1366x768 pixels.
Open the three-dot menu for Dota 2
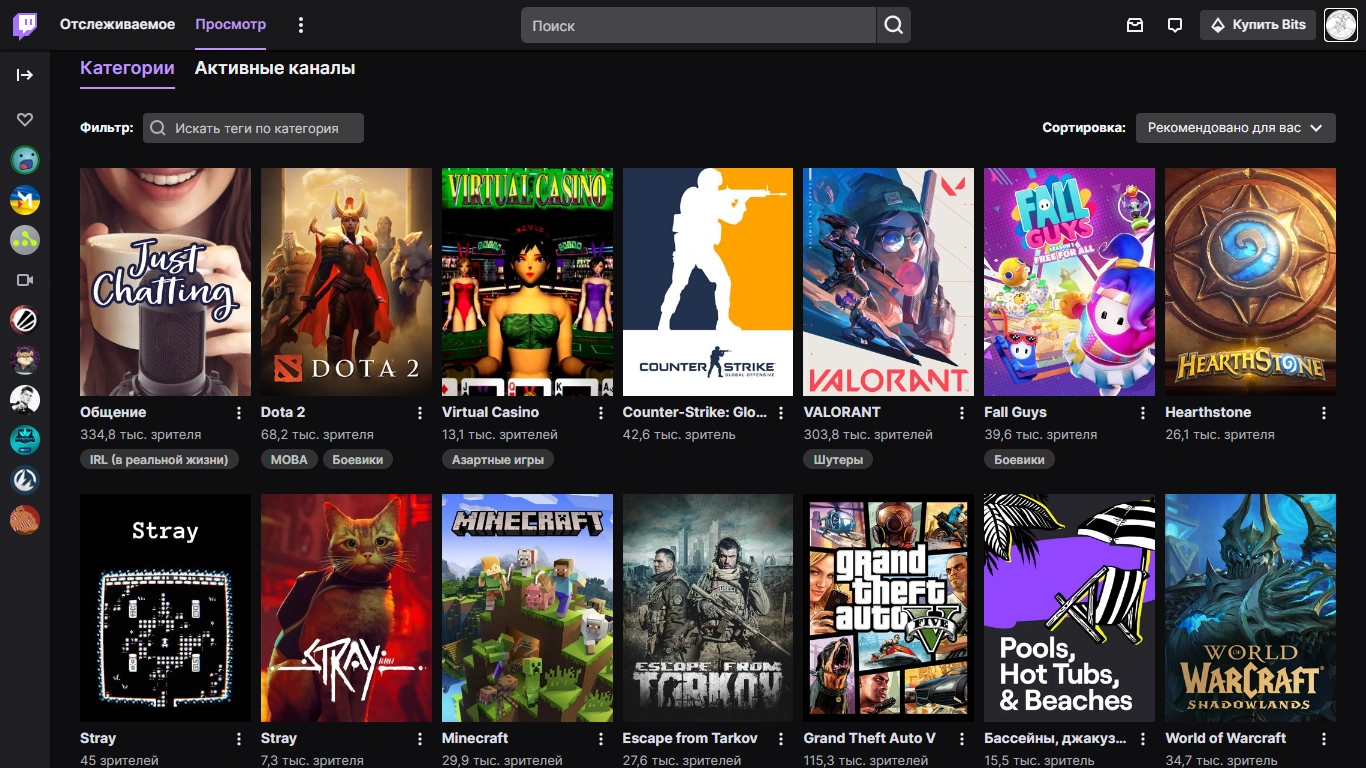tap(419, 413)
